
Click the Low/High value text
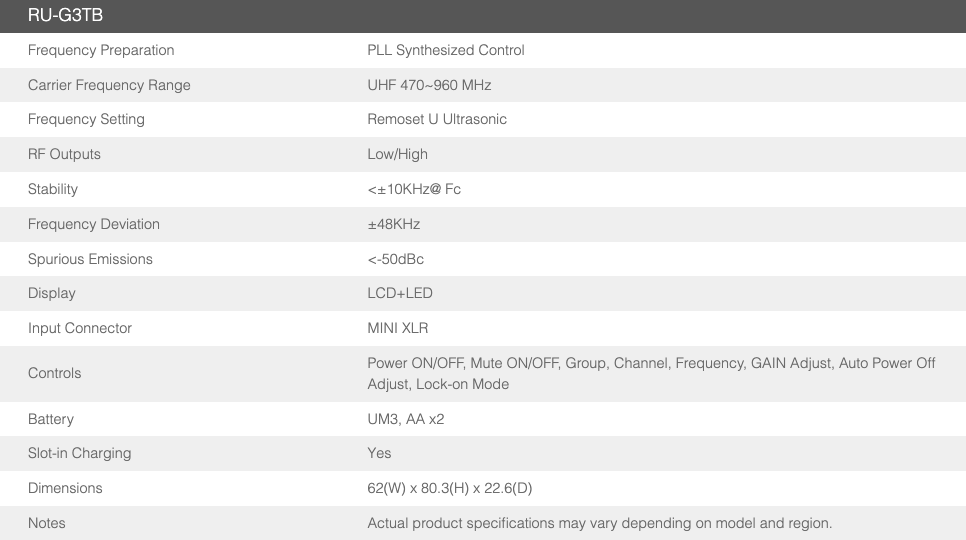pos(397,154)
